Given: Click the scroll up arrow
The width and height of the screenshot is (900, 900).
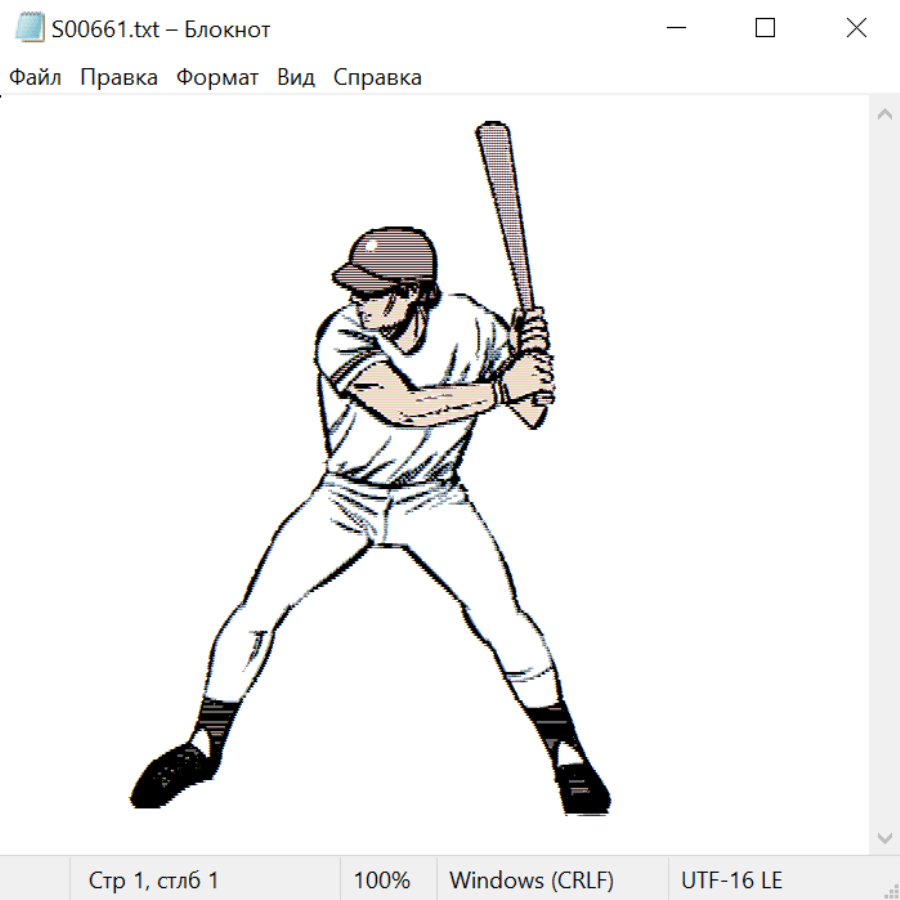Looking at the screenshot, I should 884,114.
